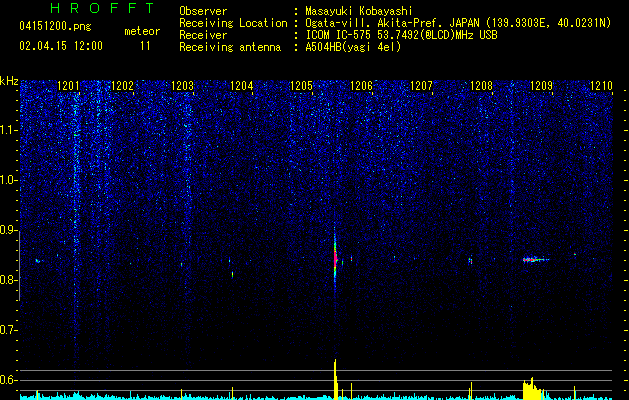Select observer name Masayuki Kobayashi
The image size is (629, 400).
(359, 11)
